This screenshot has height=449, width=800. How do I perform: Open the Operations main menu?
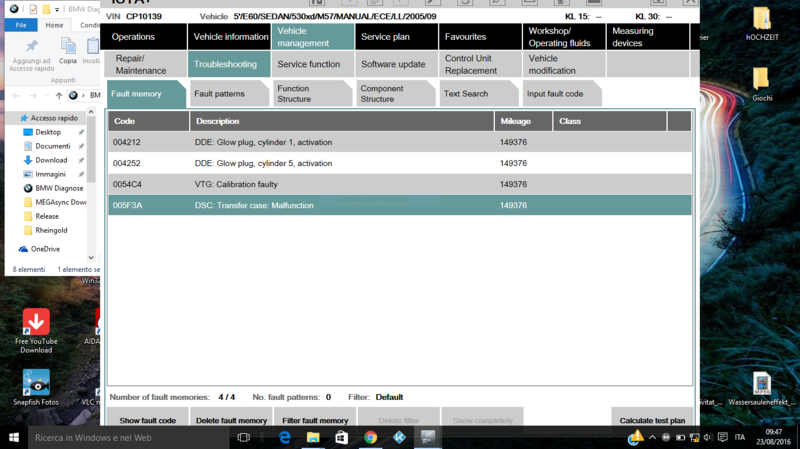tap(143, 37)
